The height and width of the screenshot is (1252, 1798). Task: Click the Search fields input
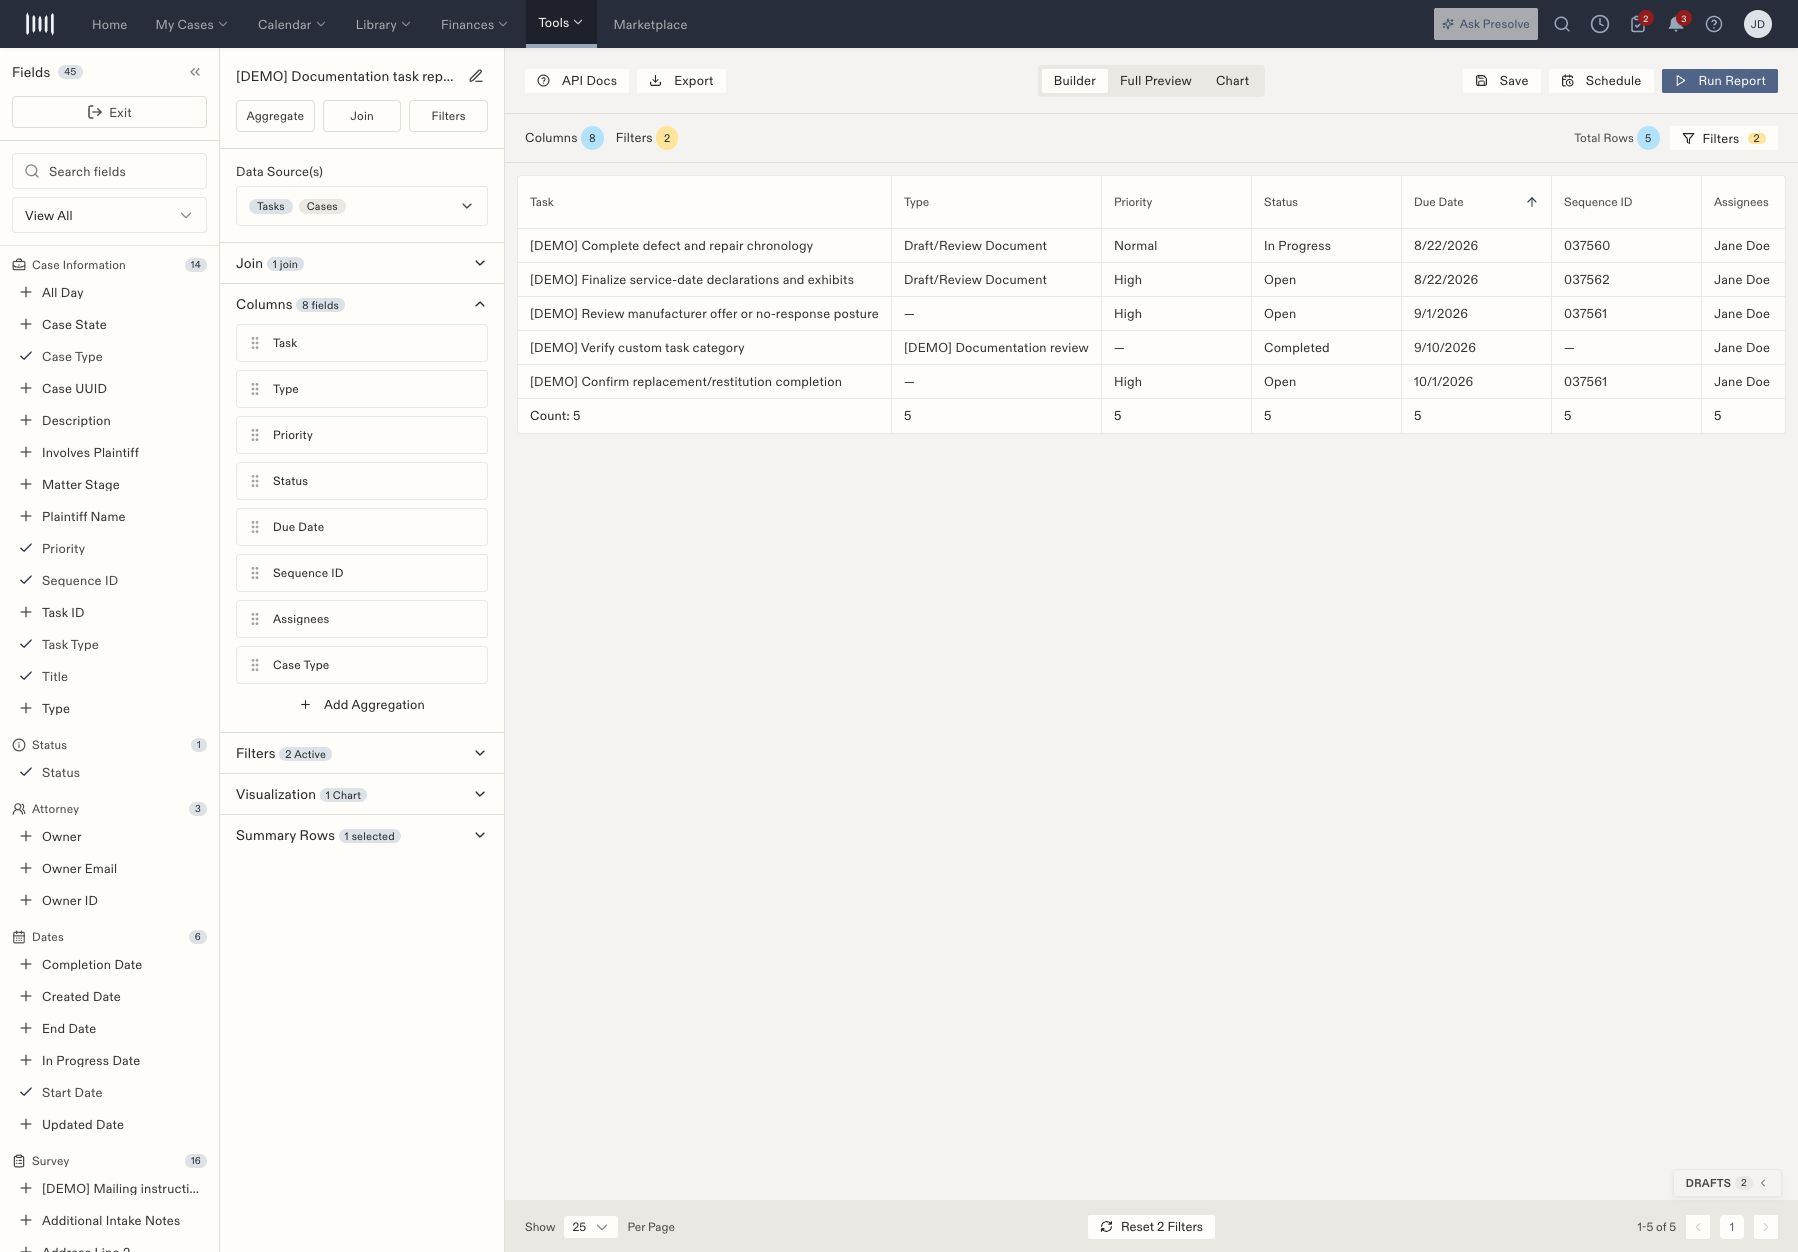pos(109,171)
